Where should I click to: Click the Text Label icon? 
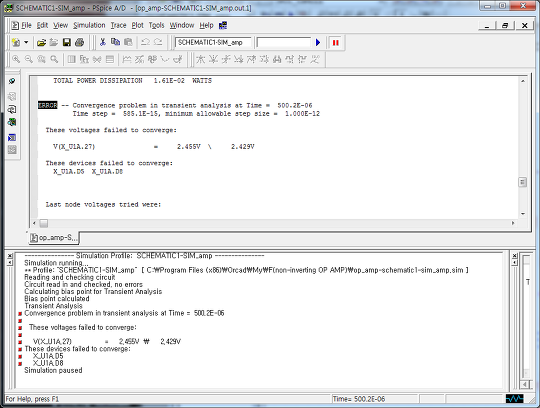coord(152,60)
